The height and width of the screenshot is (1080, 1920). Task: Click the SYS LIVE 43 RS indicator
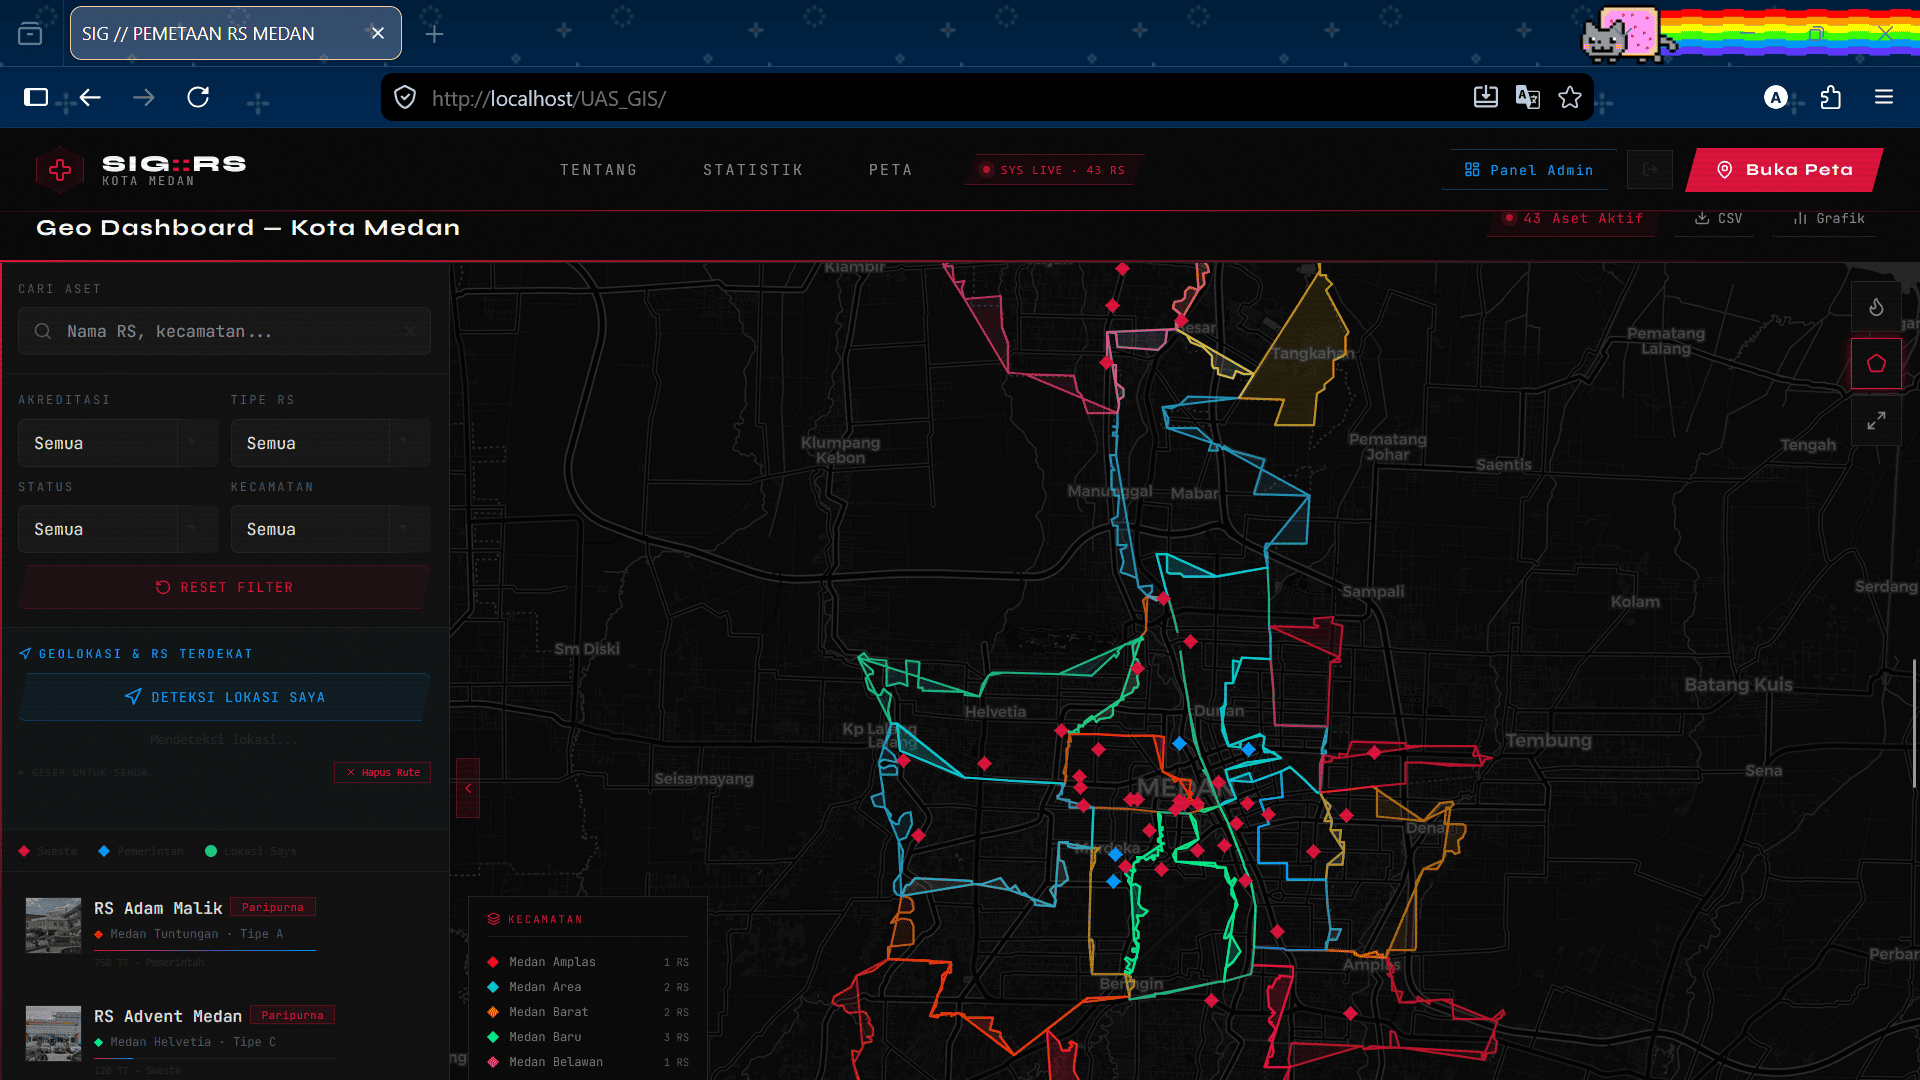point(1054,170)
